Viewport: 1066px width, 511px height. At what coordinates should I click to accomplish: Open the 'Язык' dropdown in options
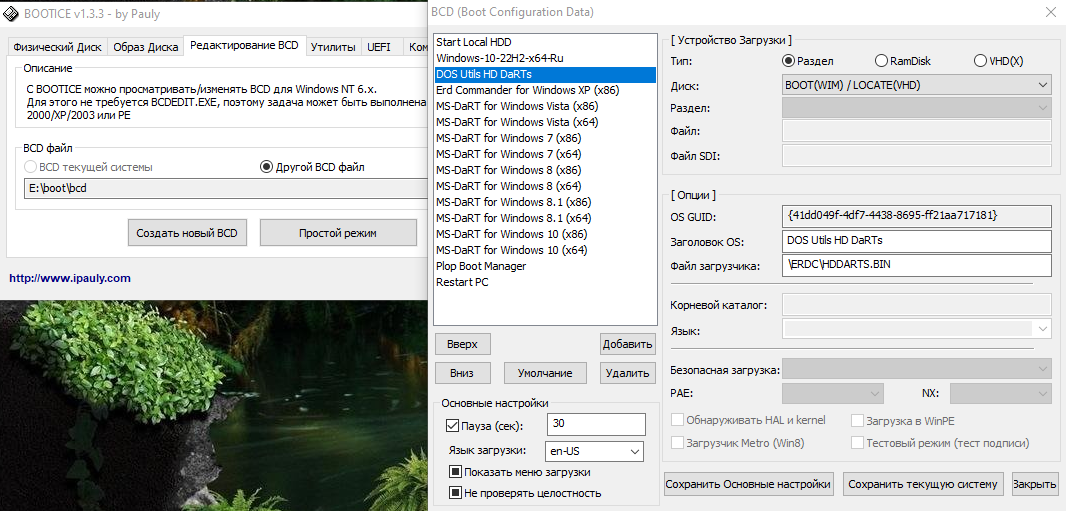(x=1043, y=329)
